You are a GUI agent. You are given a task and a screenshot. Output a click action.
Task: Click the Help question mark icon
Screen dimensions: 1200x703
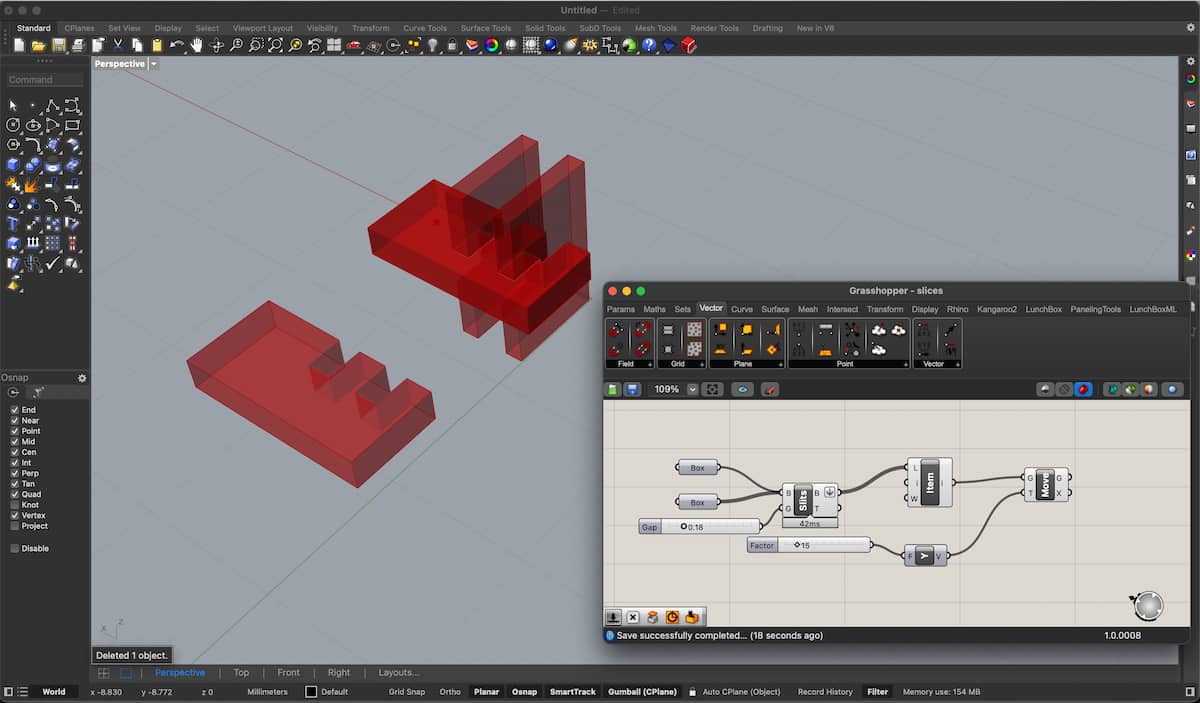649,45
